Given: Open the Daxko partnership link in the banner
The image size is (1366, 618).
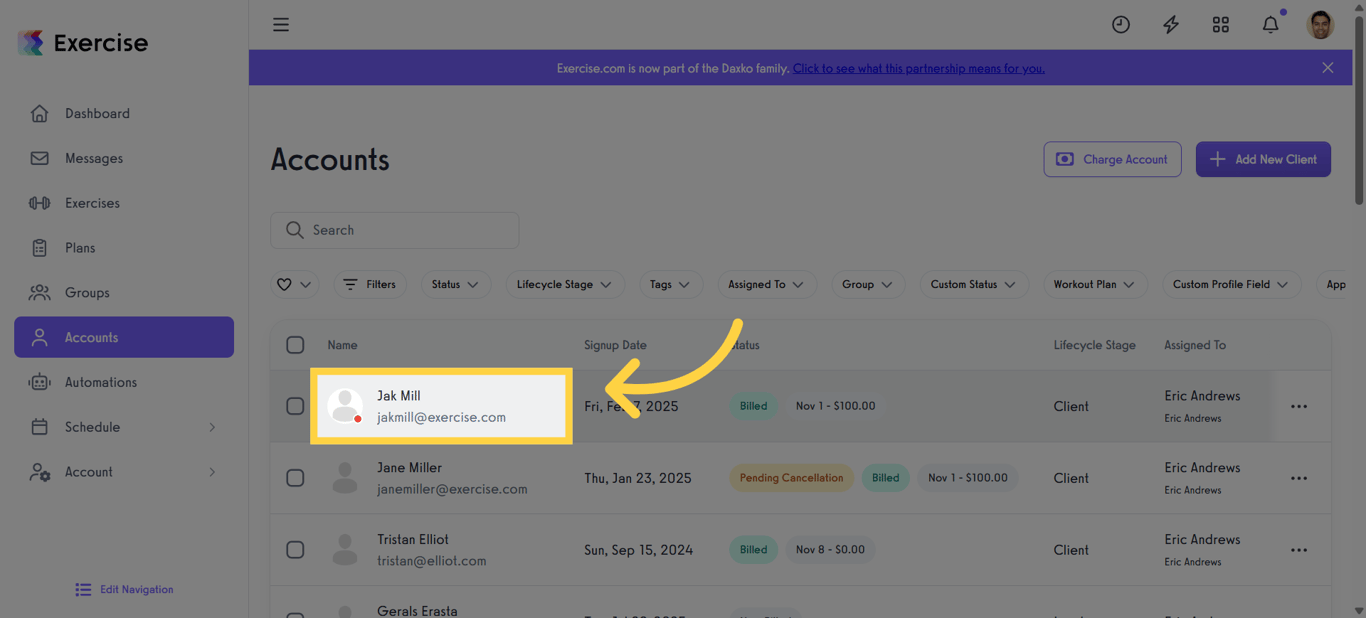Looking at the screenshot, I should pyautogui.click(x=918, y=68).
